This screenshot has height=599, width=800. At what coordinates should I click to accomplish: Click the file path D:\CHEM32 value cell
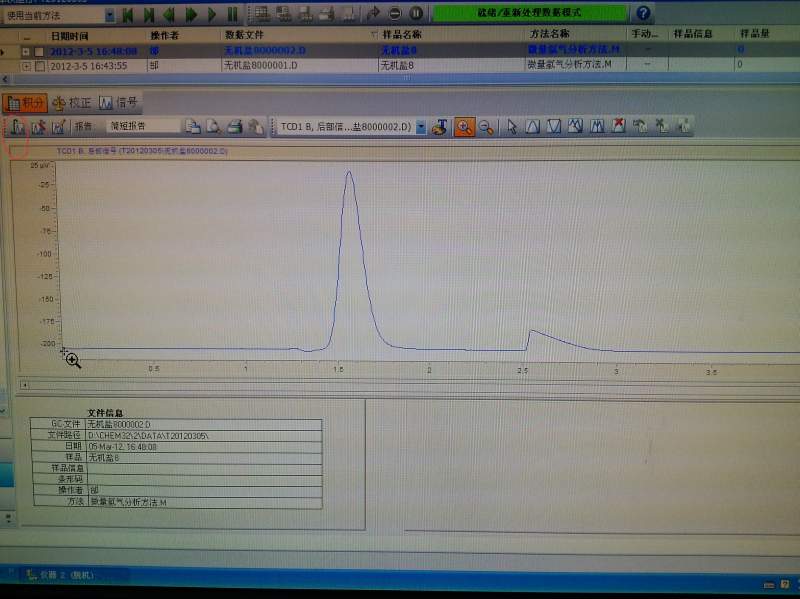click(204, 436)
